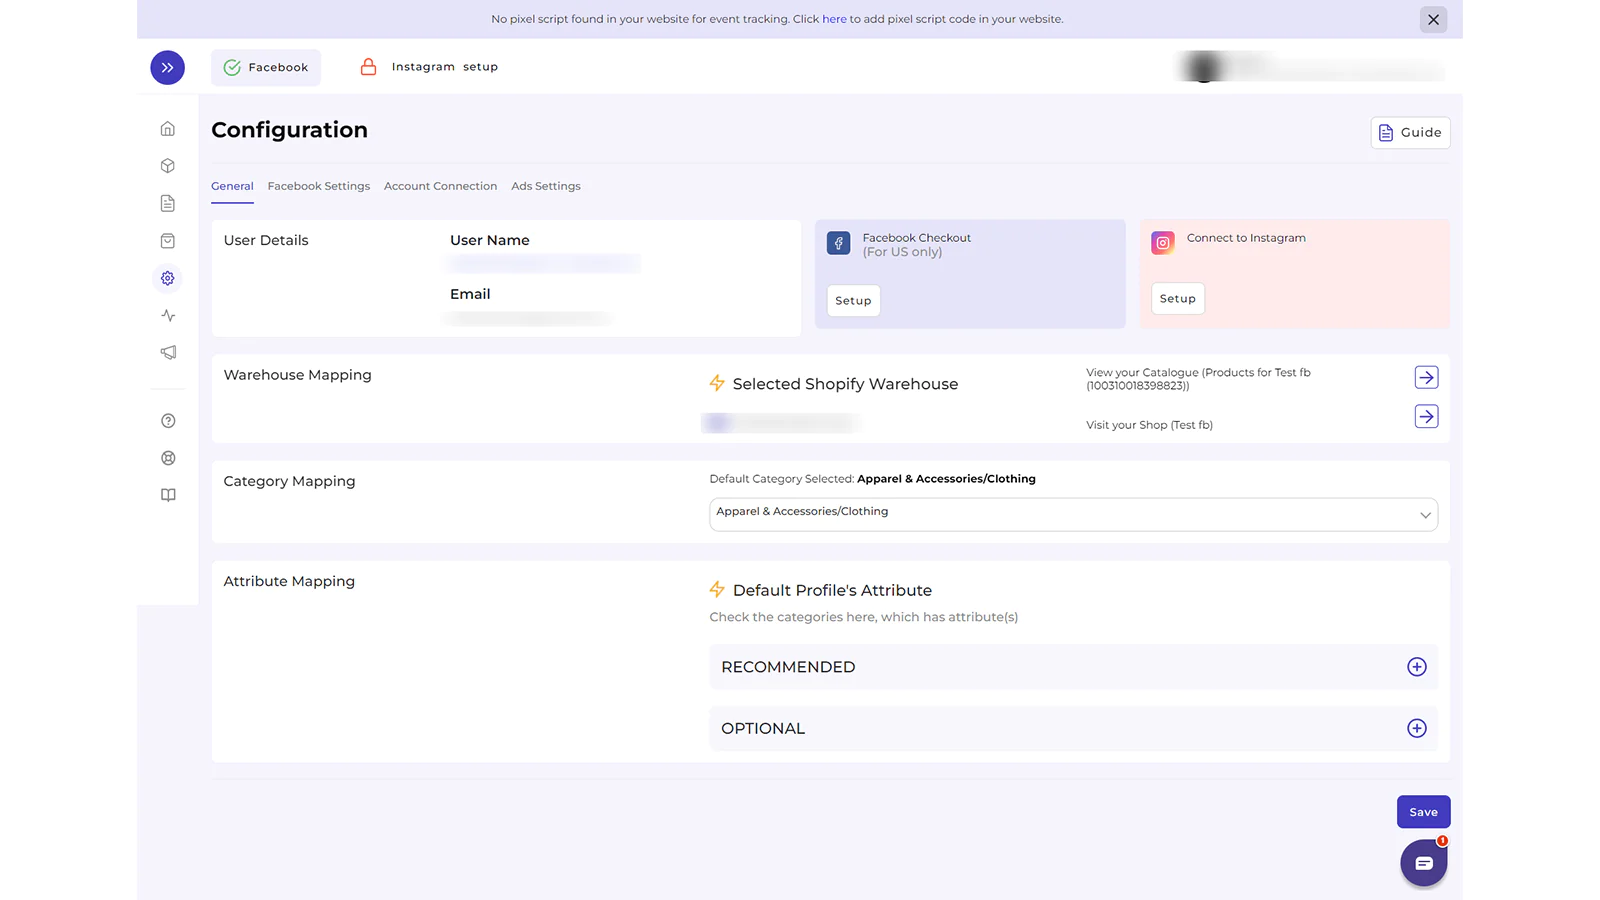The image size is (1600, 900).
Task: Click Setup under Facebook Checkout
Action: coord(853,301)
